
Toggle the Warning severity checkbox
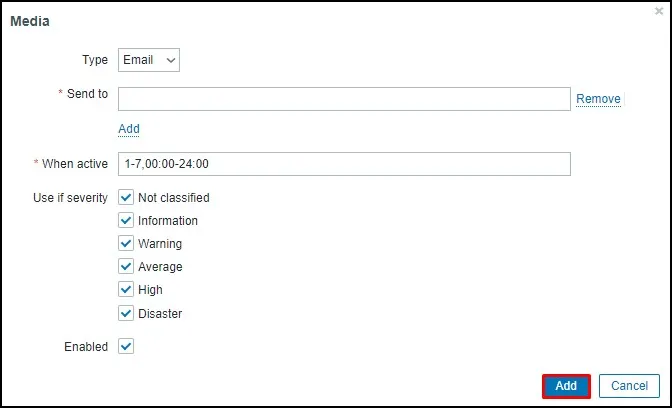click(126, 243)
